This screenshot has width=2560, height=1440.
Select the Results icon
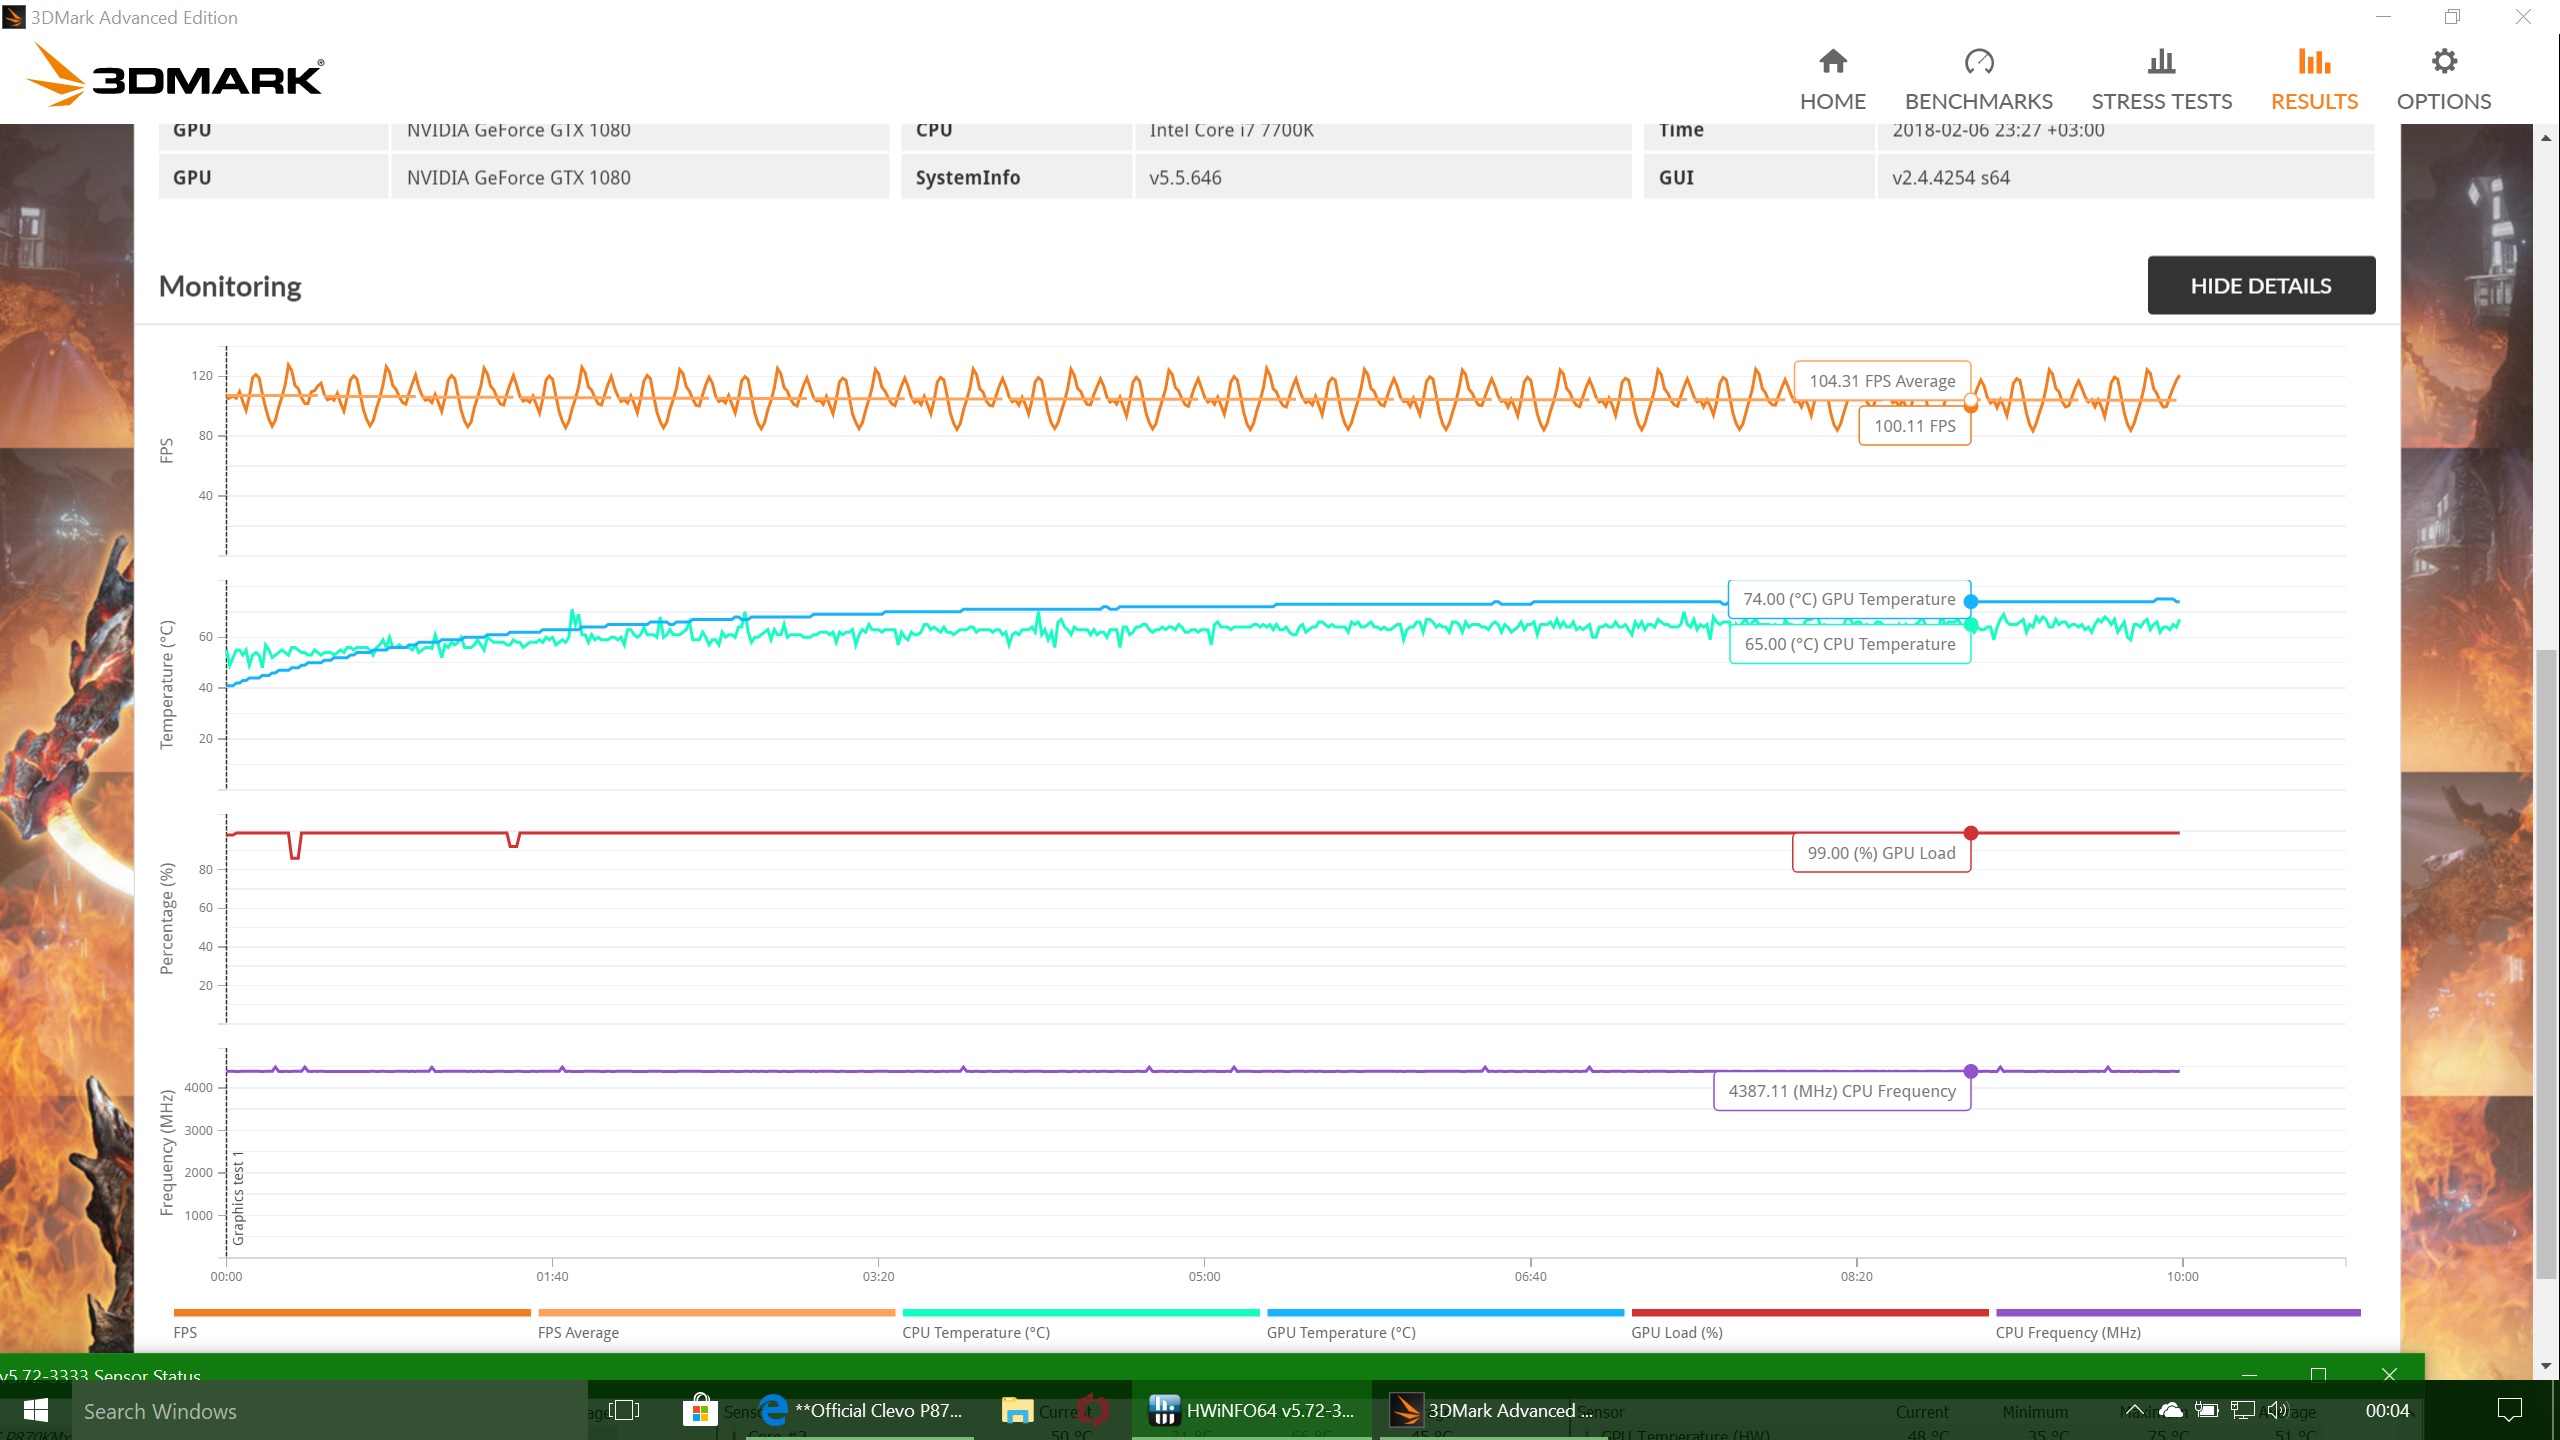2313,63
